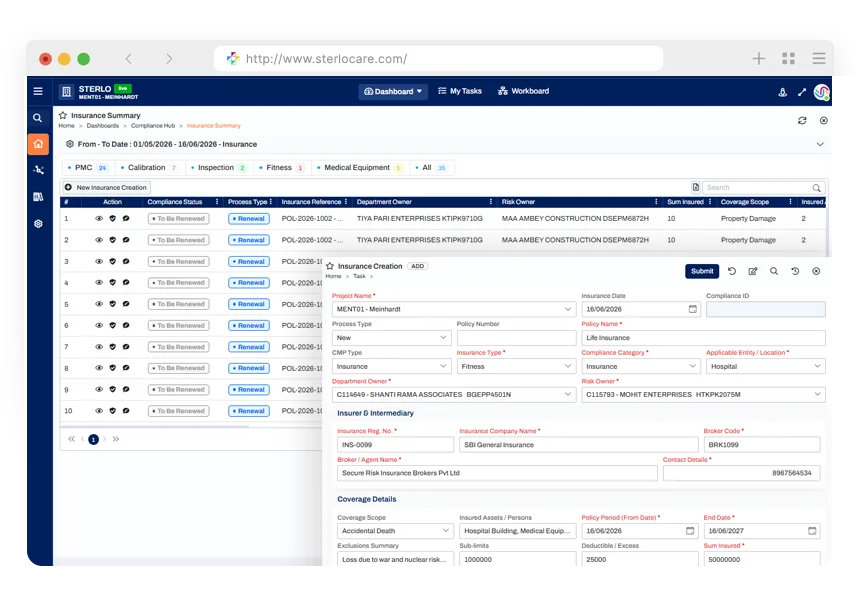Image resolution: width=858 pixels, height=606 pixels.
Task: Click shield icon in row 5
Action: click(113, 304)
